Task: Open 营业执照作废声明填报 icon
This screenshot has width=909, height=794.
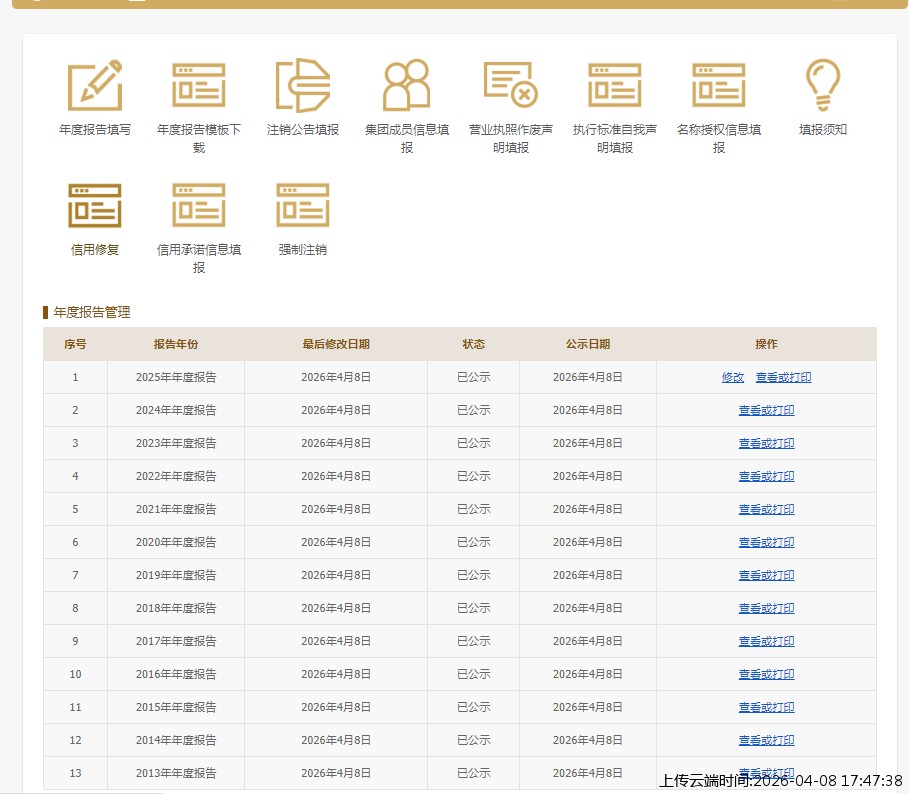Action: click(511, 86)
